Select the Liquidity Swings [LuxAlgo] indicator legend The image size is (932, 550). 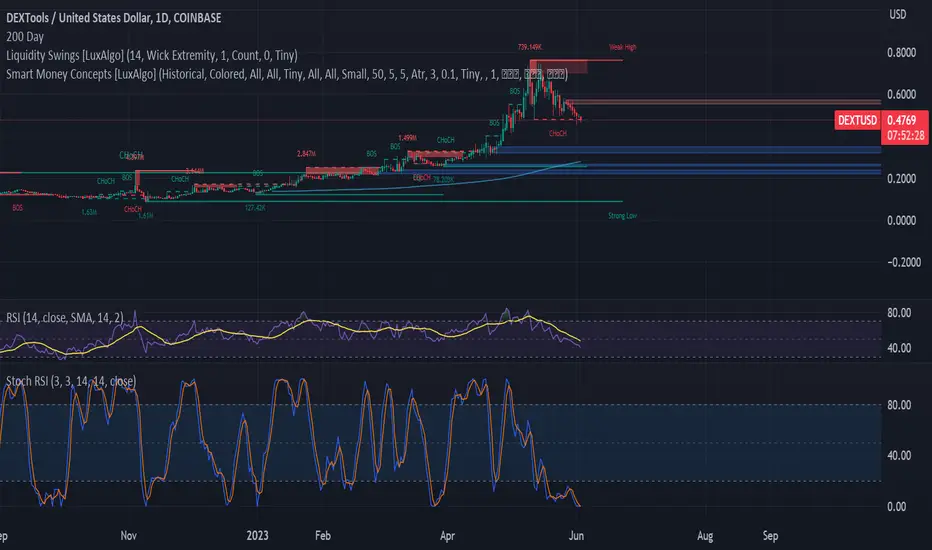[x=152, y=55]
